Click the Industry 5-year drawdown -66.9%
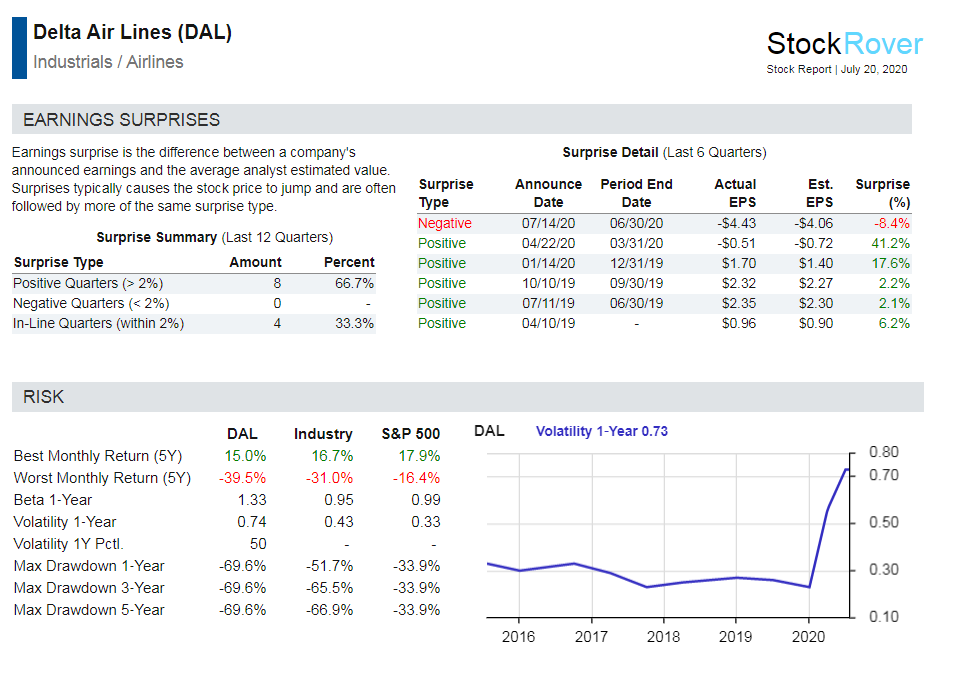 (x=330, y=610)
